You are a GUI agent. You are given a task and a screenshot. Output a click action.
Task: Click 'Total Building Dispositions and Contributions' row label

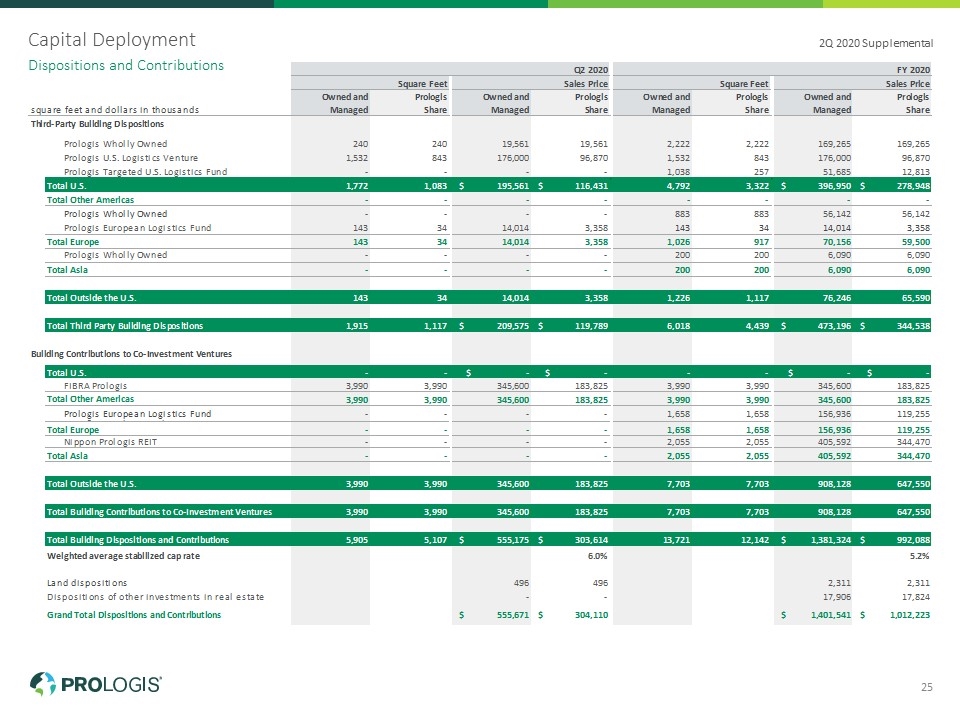(138, 540)
